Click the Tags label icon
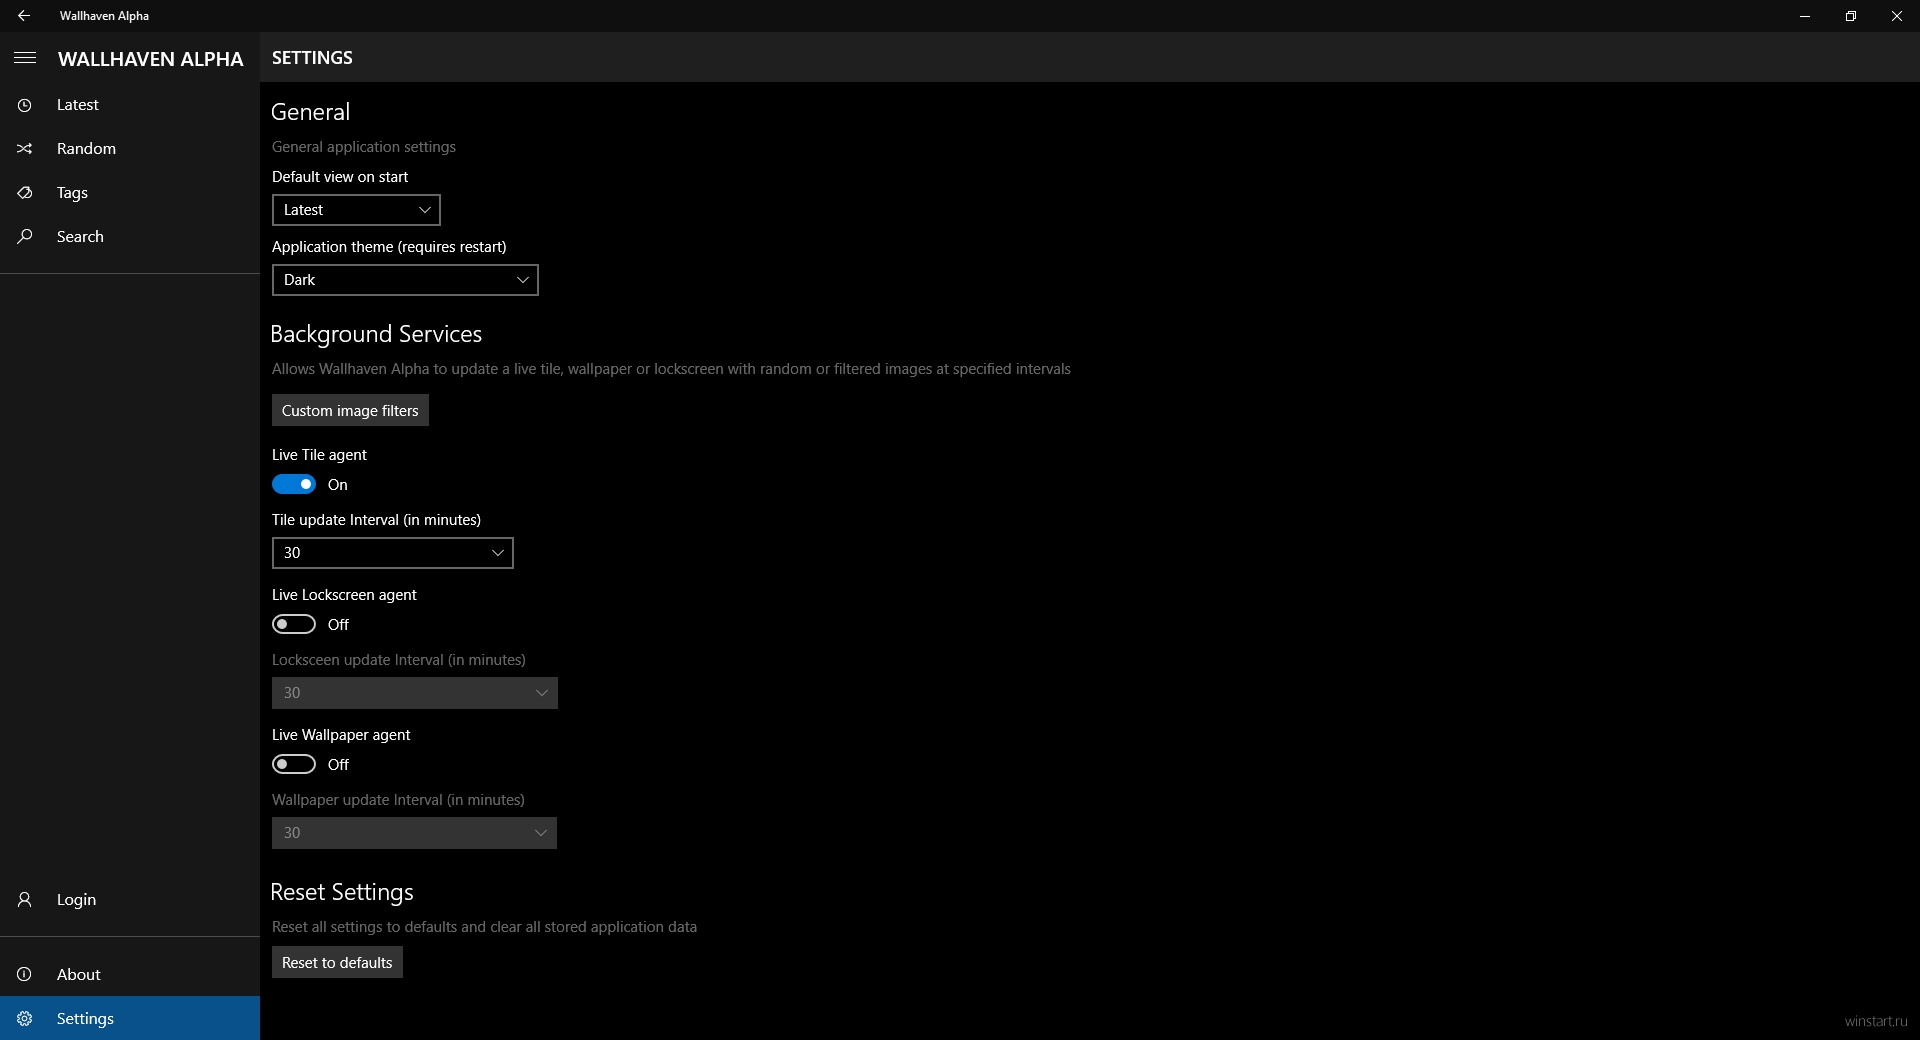The height and width of the screenshot is (1040, 1920). tap(25, 193)
